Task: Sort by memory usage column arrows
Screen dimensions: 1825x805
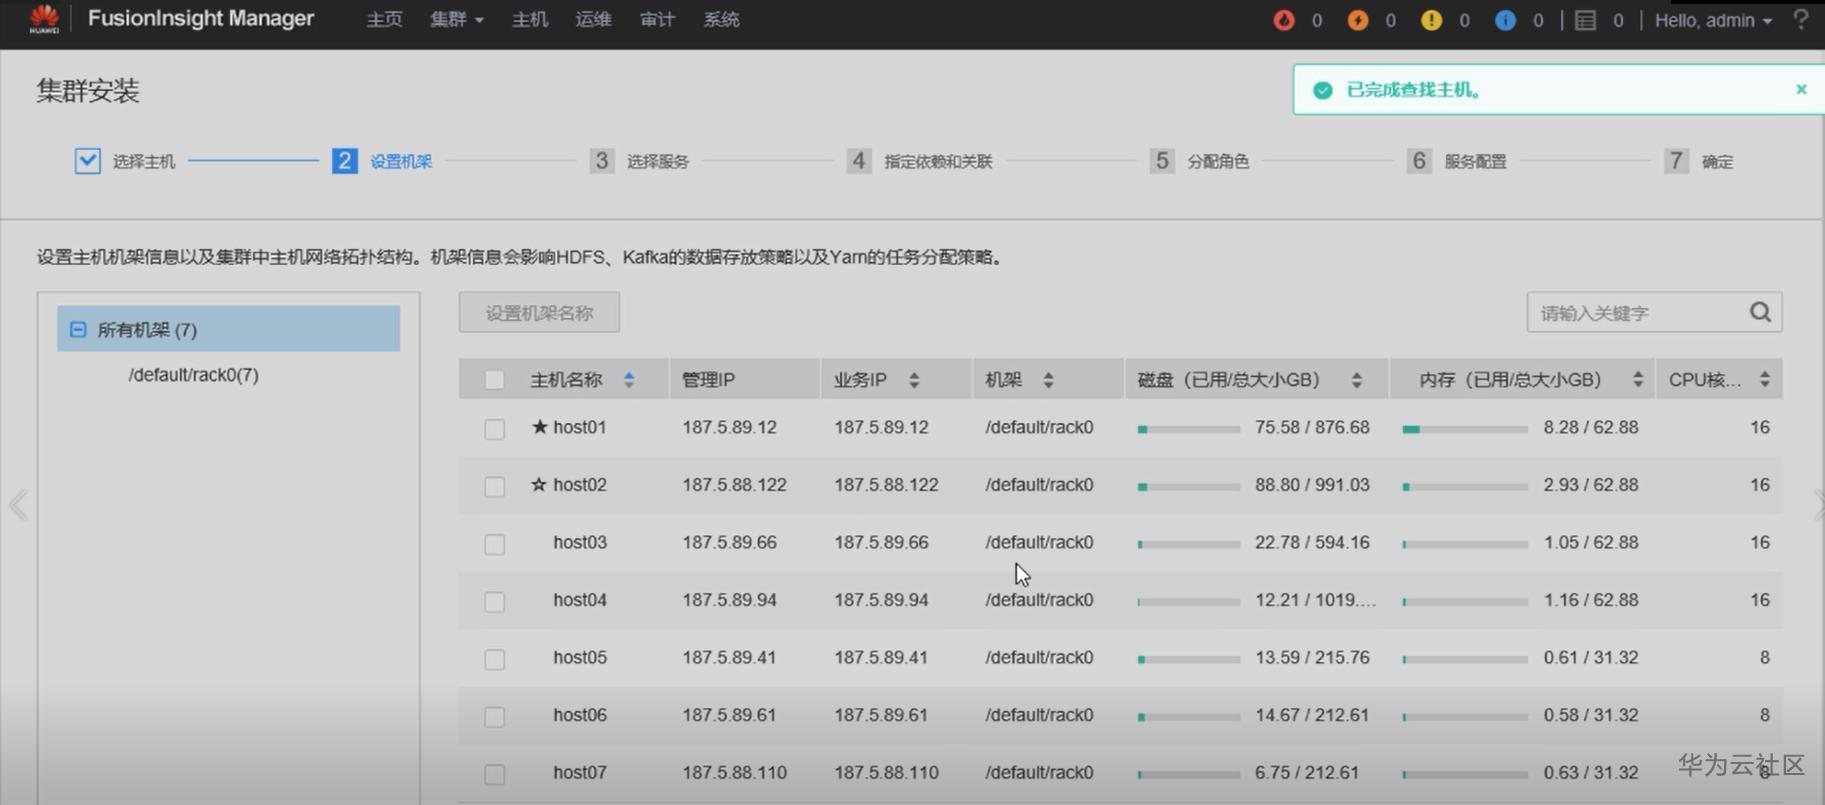Action: pyautogui.click(x=1637, y=380)
